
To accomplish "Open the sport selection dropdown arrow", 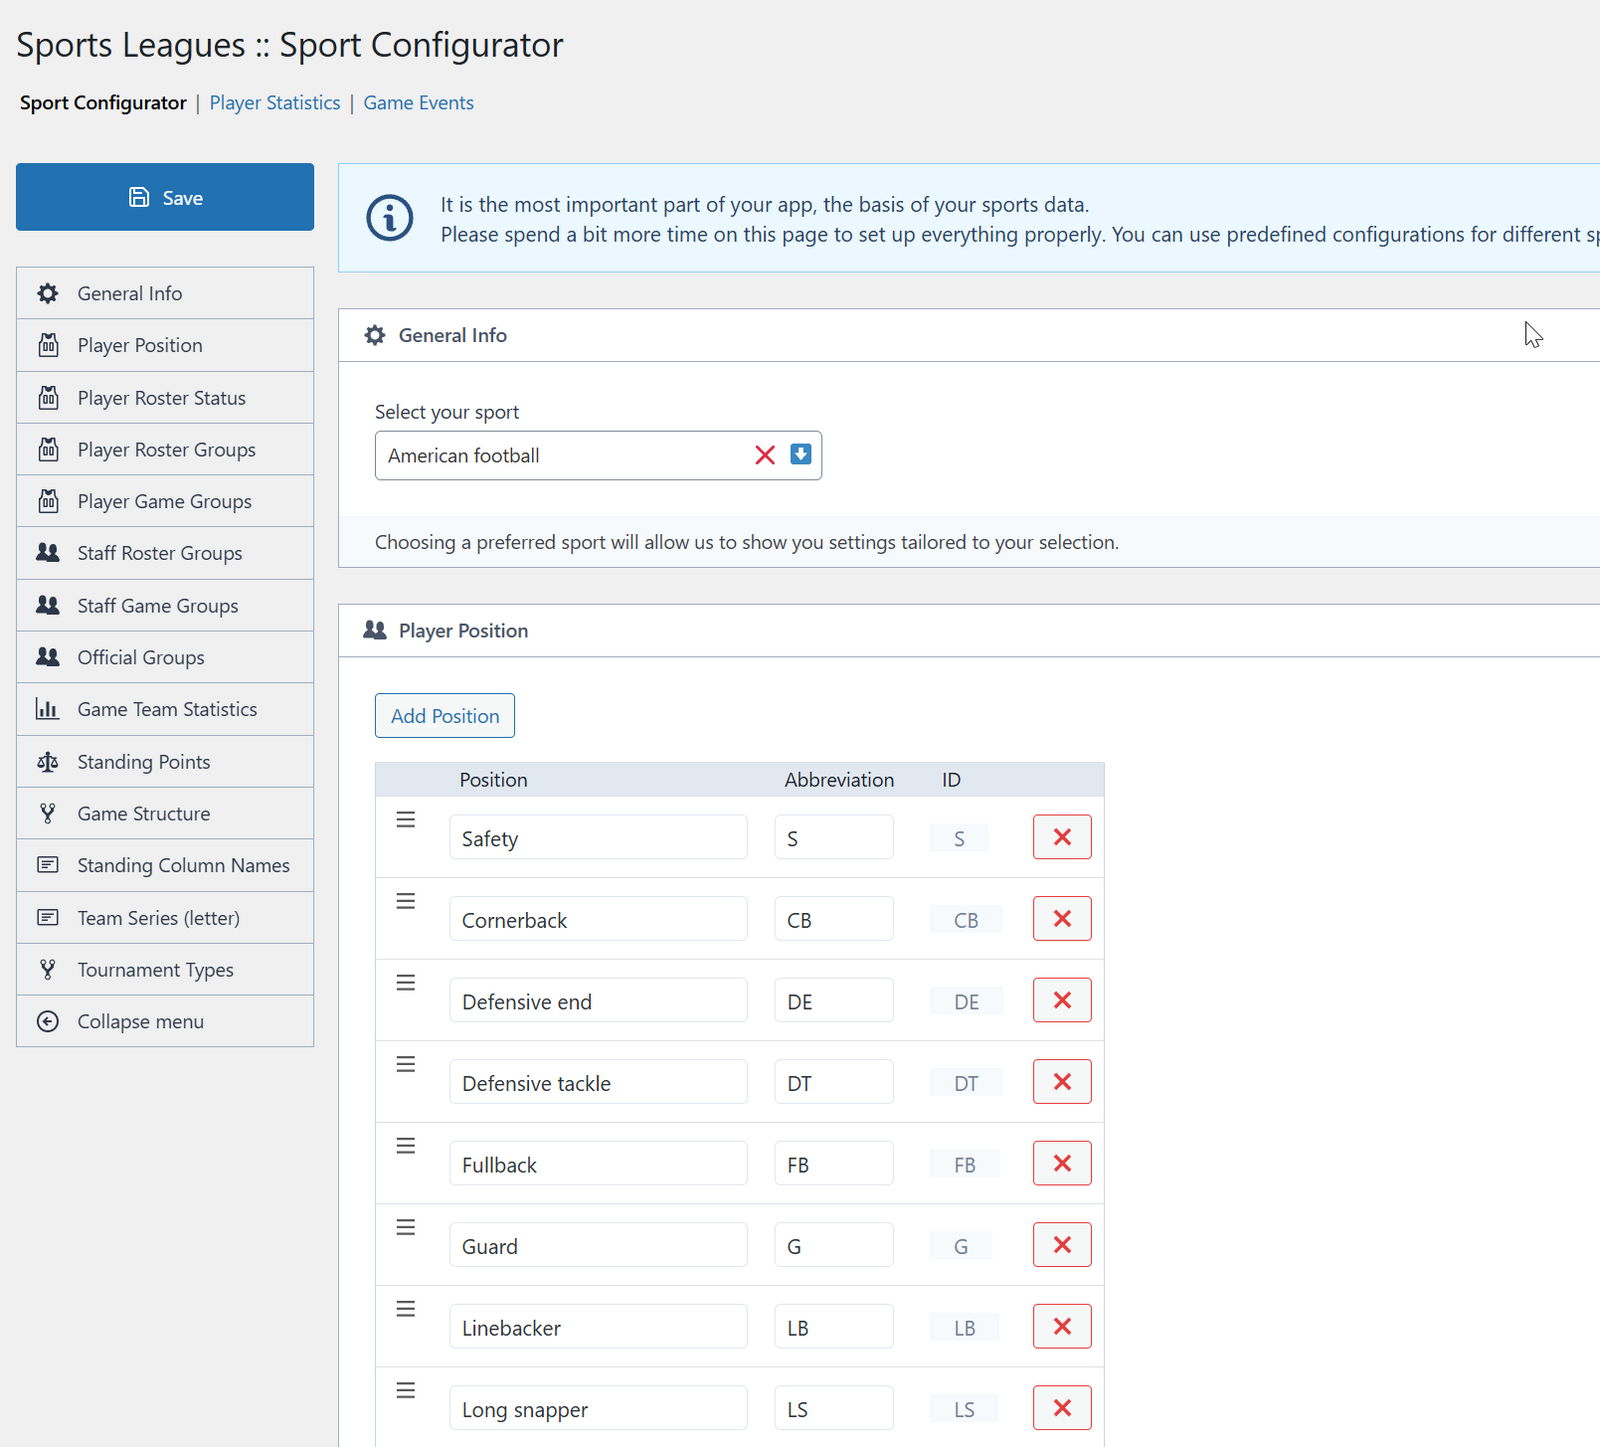I will pos(800,455).
